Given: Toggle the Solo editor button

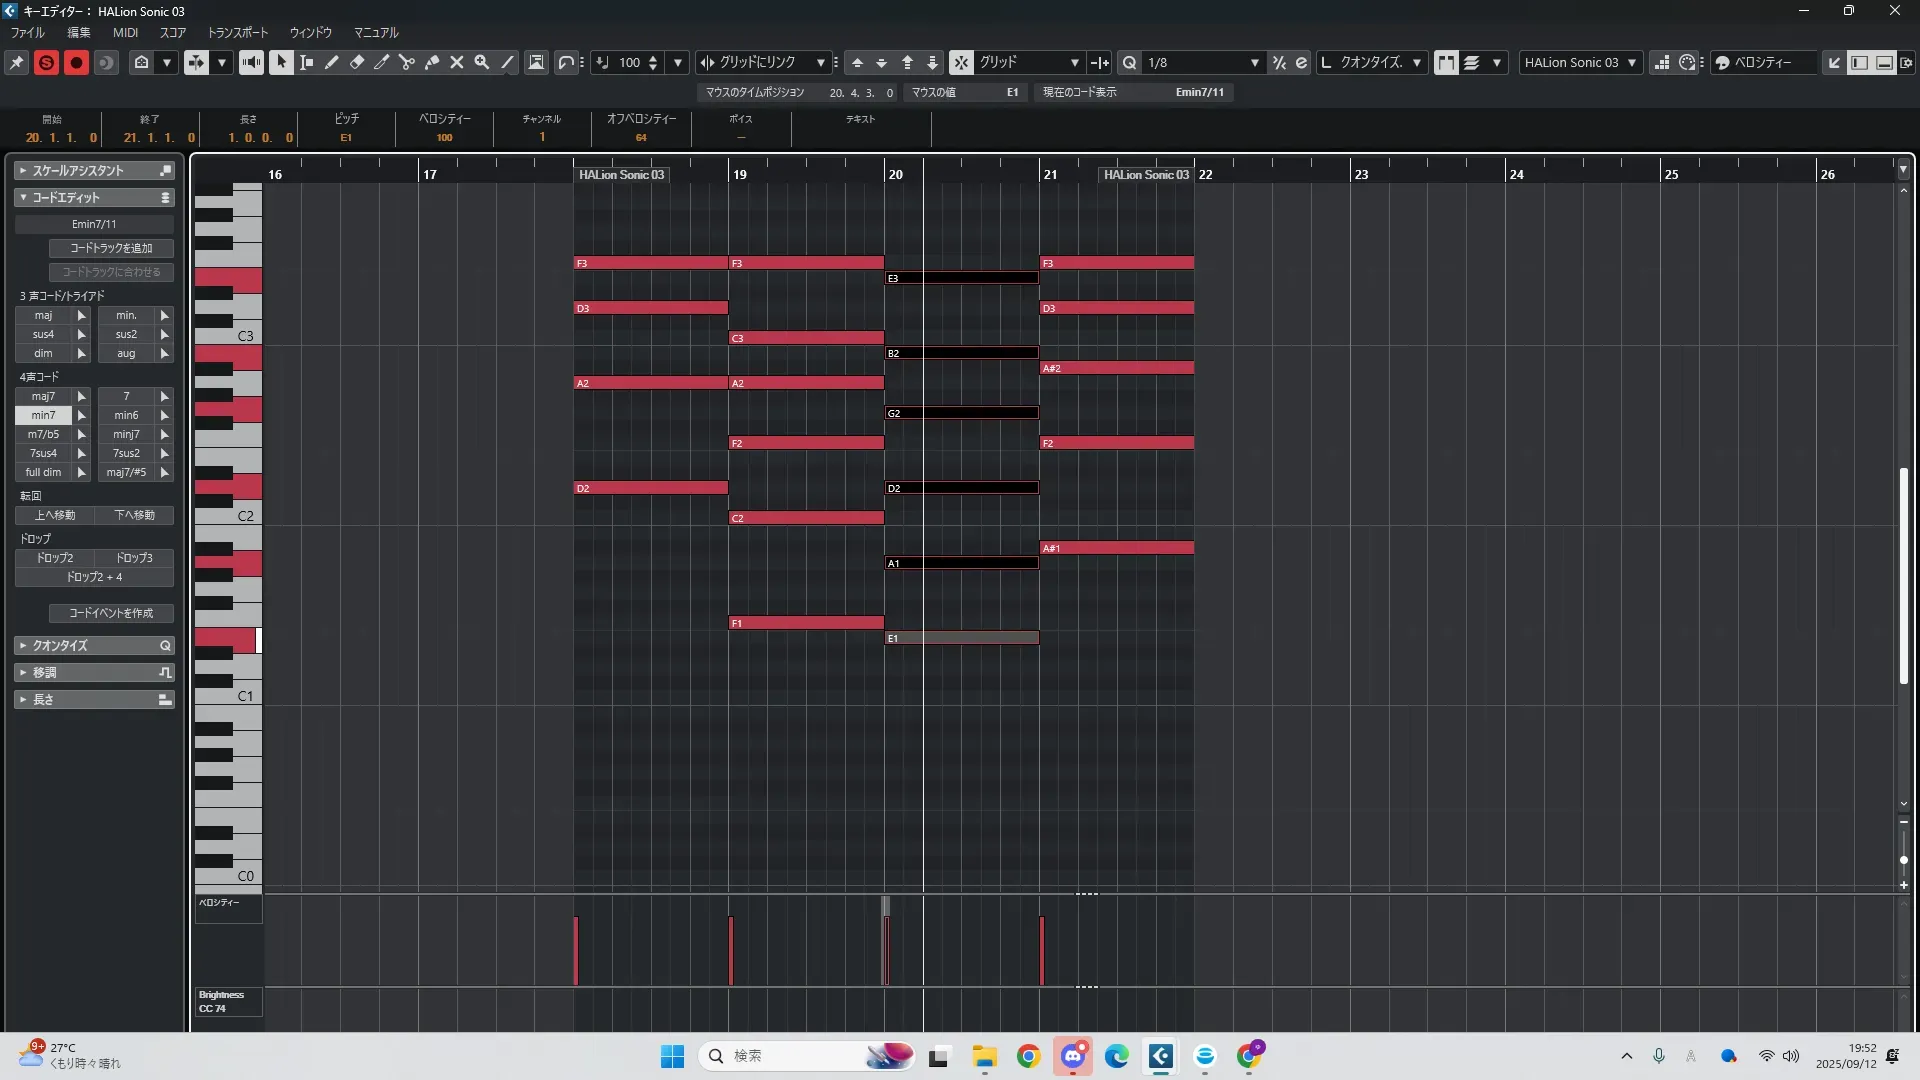Looking at the screenshot, I should pyautogui.click(x=46, y=62).
